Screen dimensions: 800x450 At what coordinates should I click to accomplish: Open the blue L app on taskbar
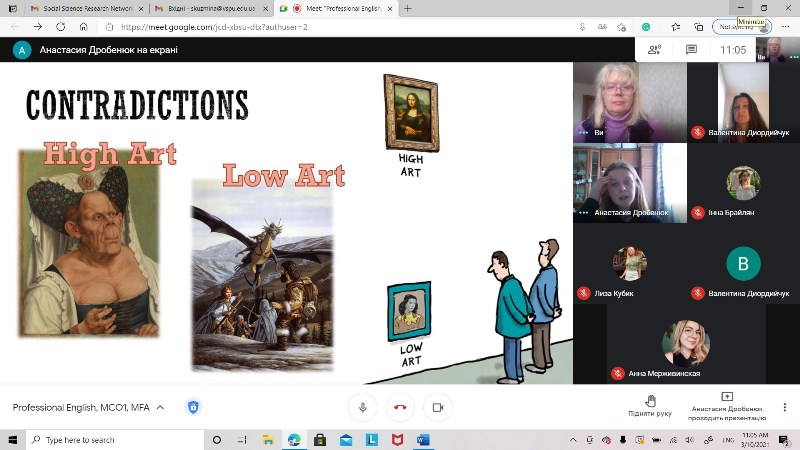[x=372, y=440]
